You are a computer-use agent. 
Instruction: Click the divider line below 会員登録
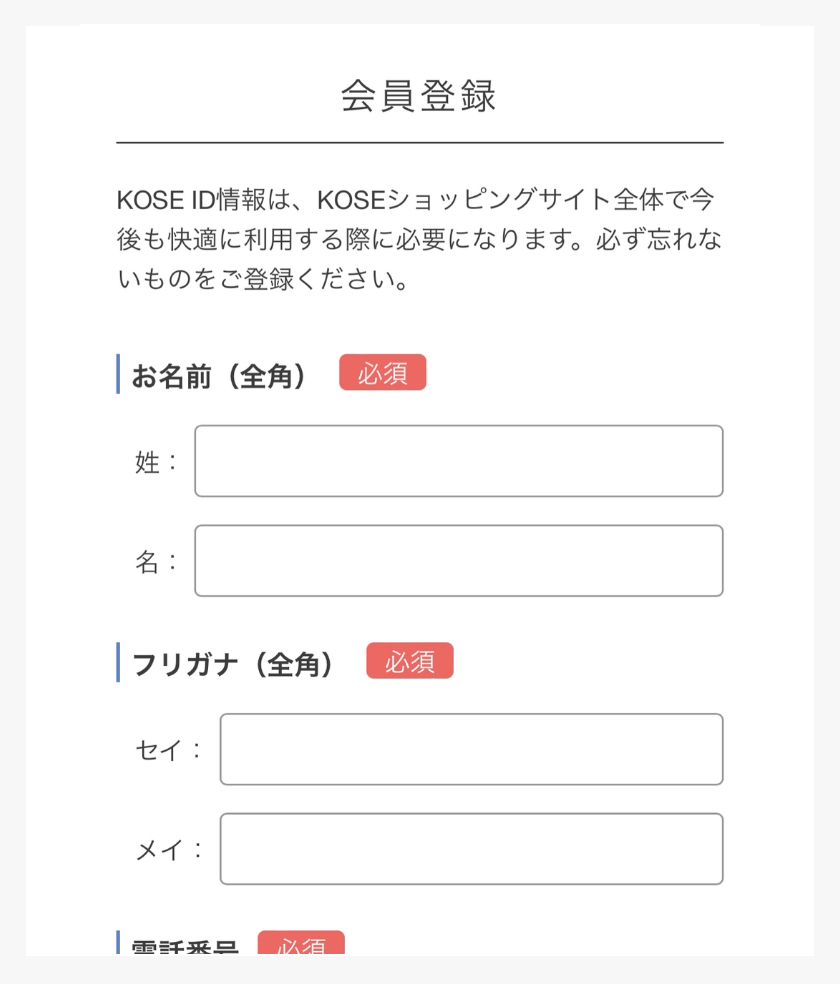420,141
